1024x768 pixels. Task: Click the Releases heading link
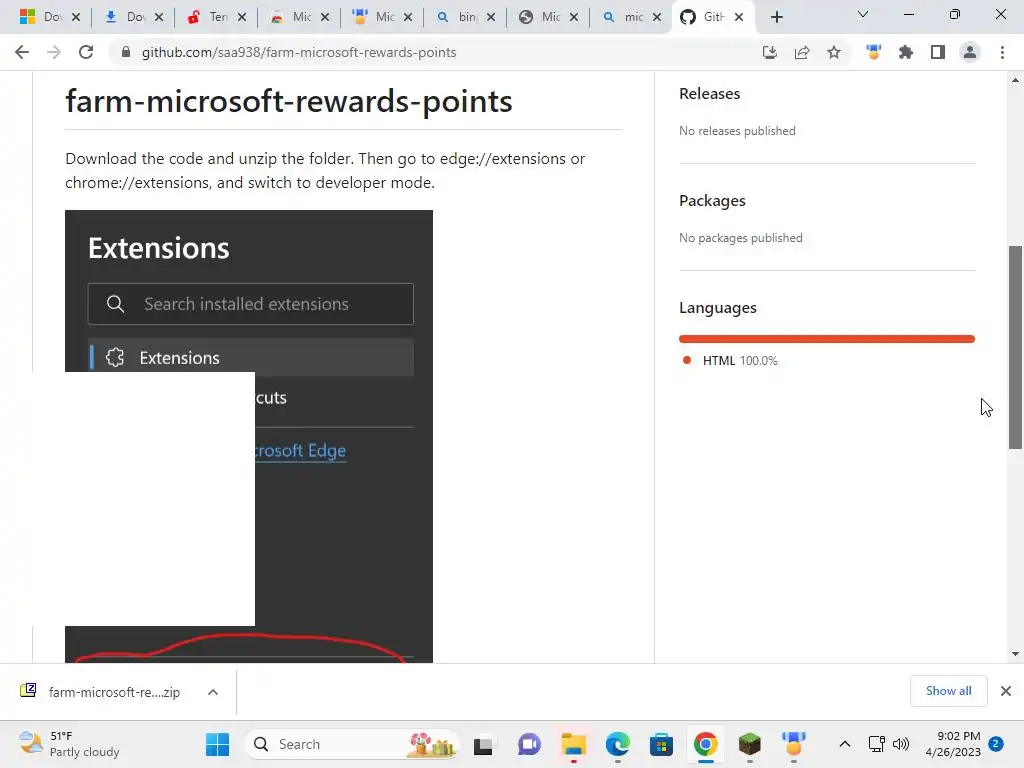(709, 93)
